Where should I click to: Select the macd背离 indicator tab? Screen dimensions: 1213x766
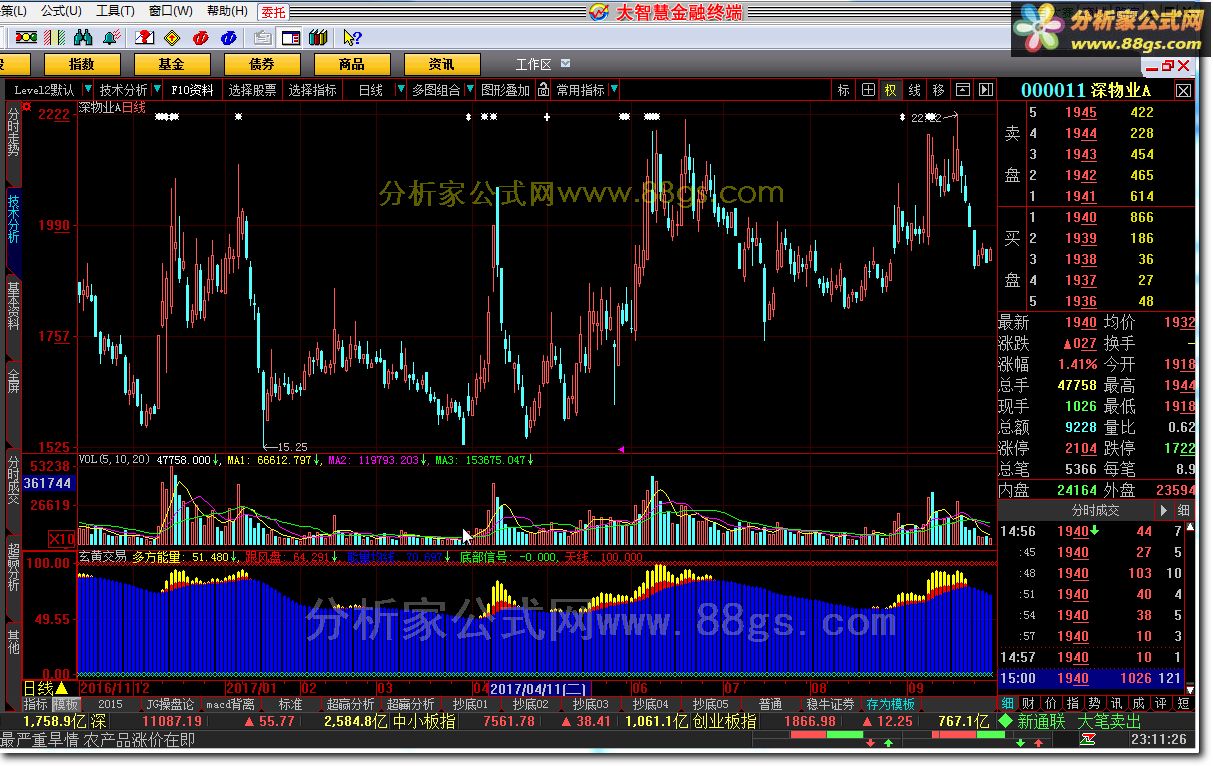tap(231, 704)
